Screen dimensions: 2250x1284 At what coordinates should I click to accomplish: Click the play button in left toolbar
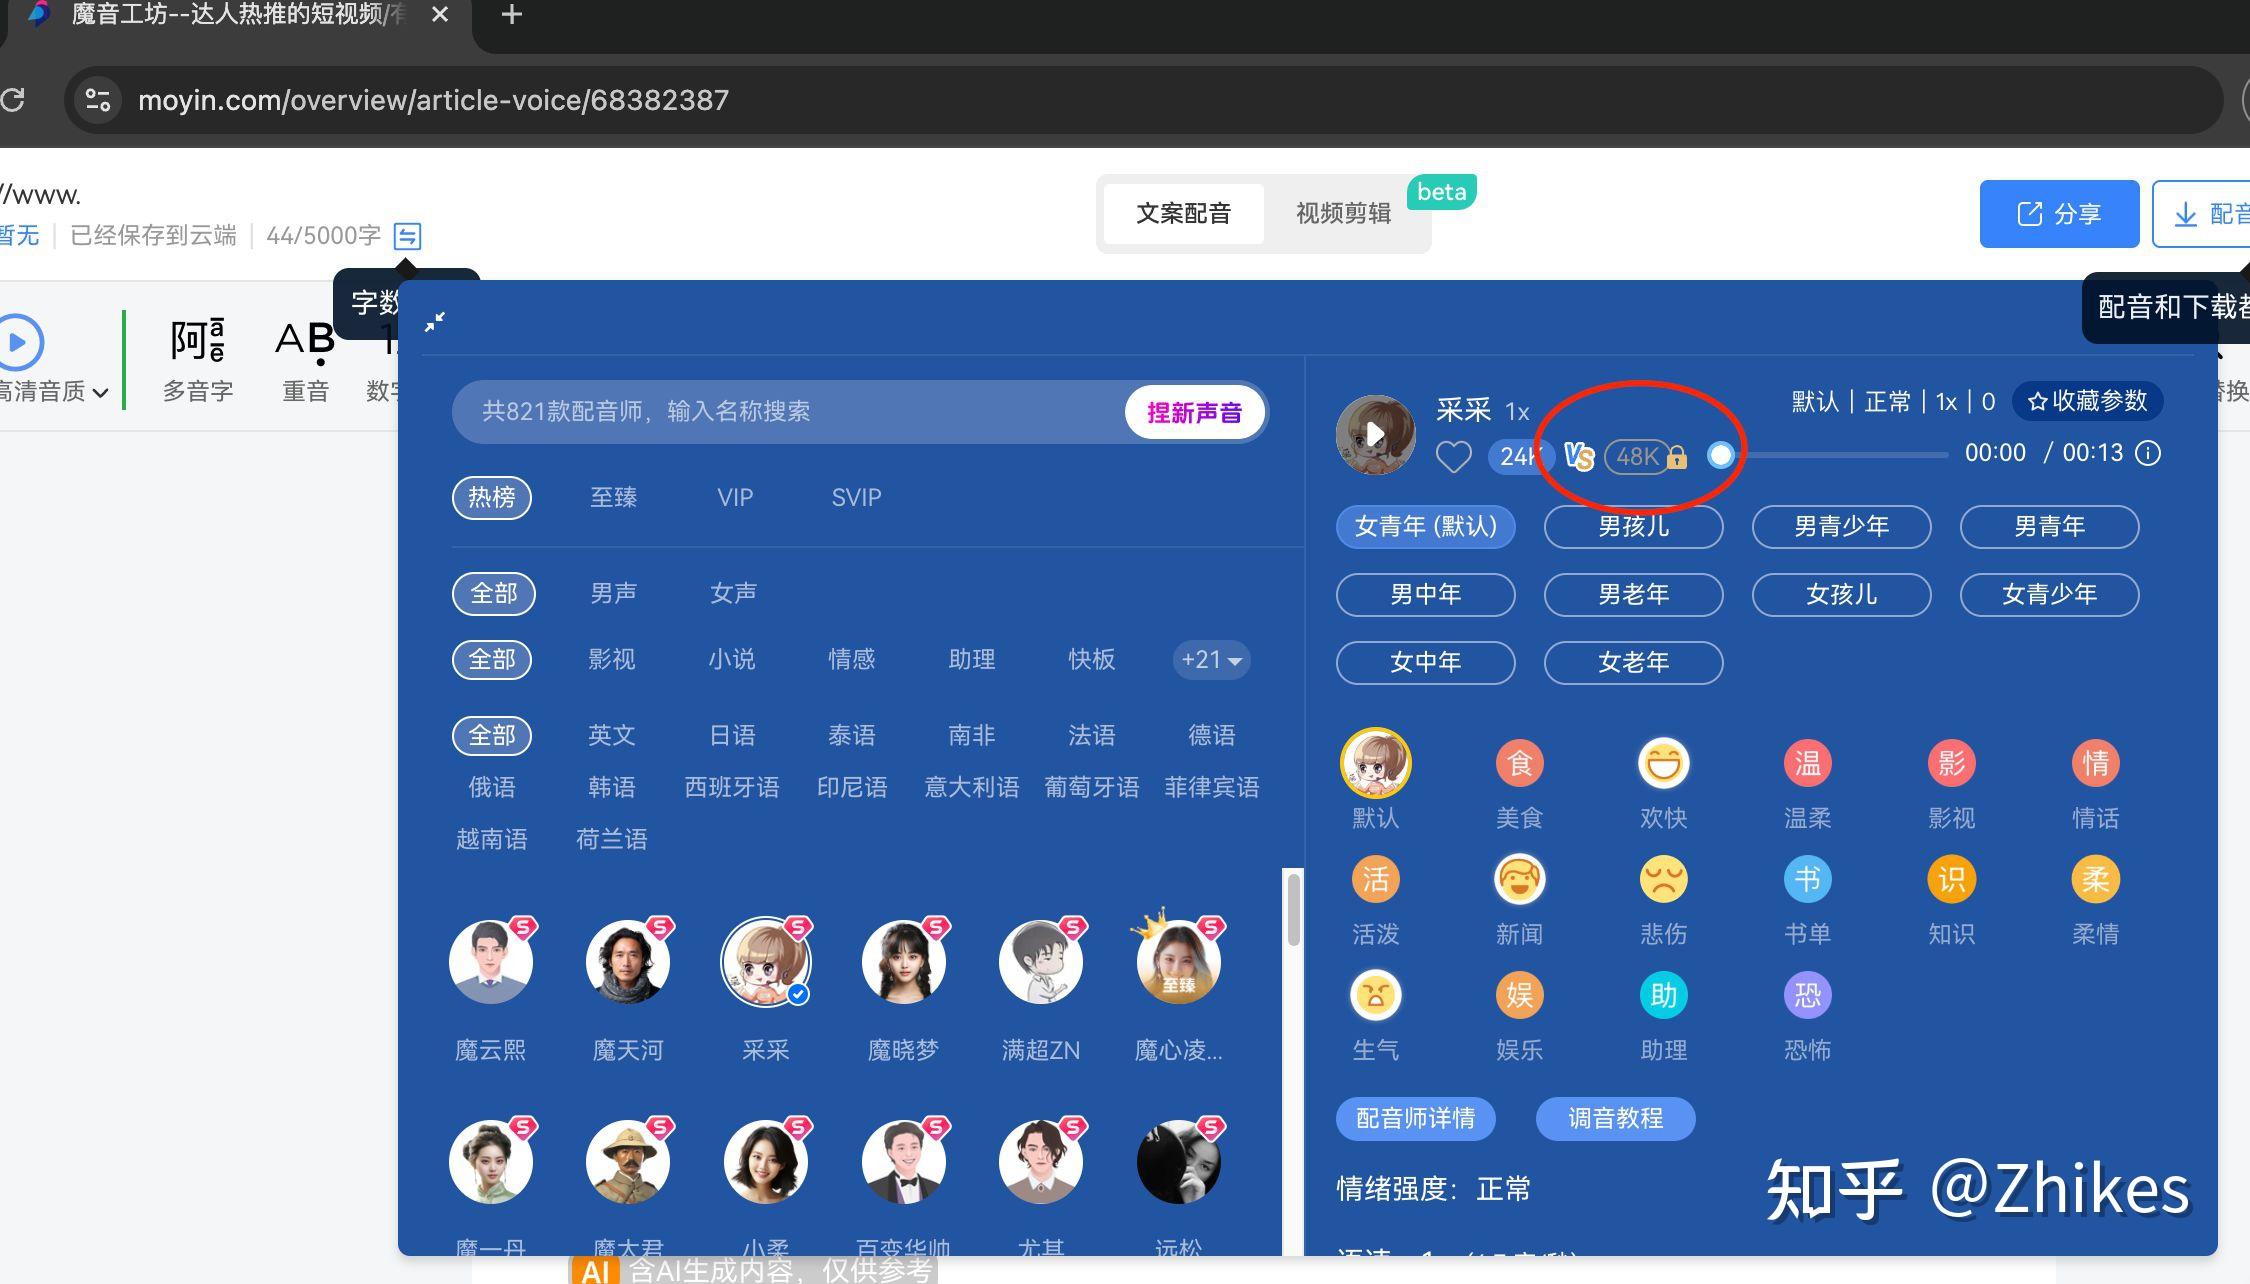point(19,342)
